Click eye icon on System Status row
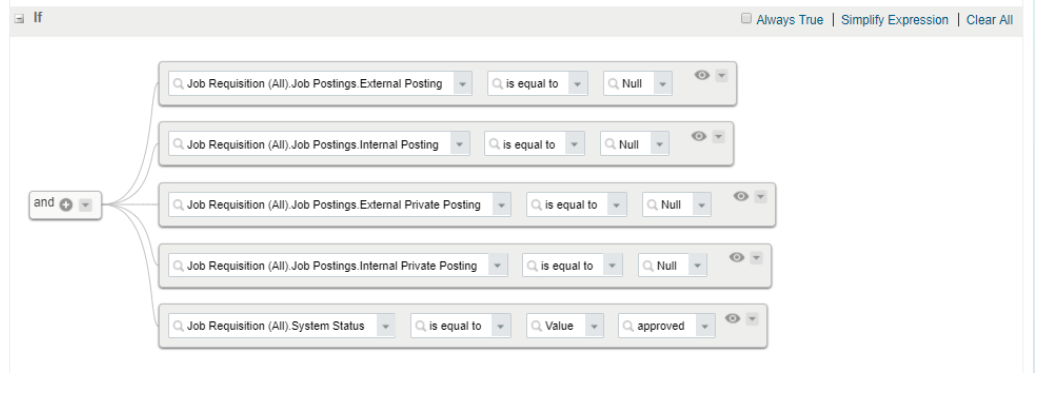1043x395 pixels. (732, 319)
